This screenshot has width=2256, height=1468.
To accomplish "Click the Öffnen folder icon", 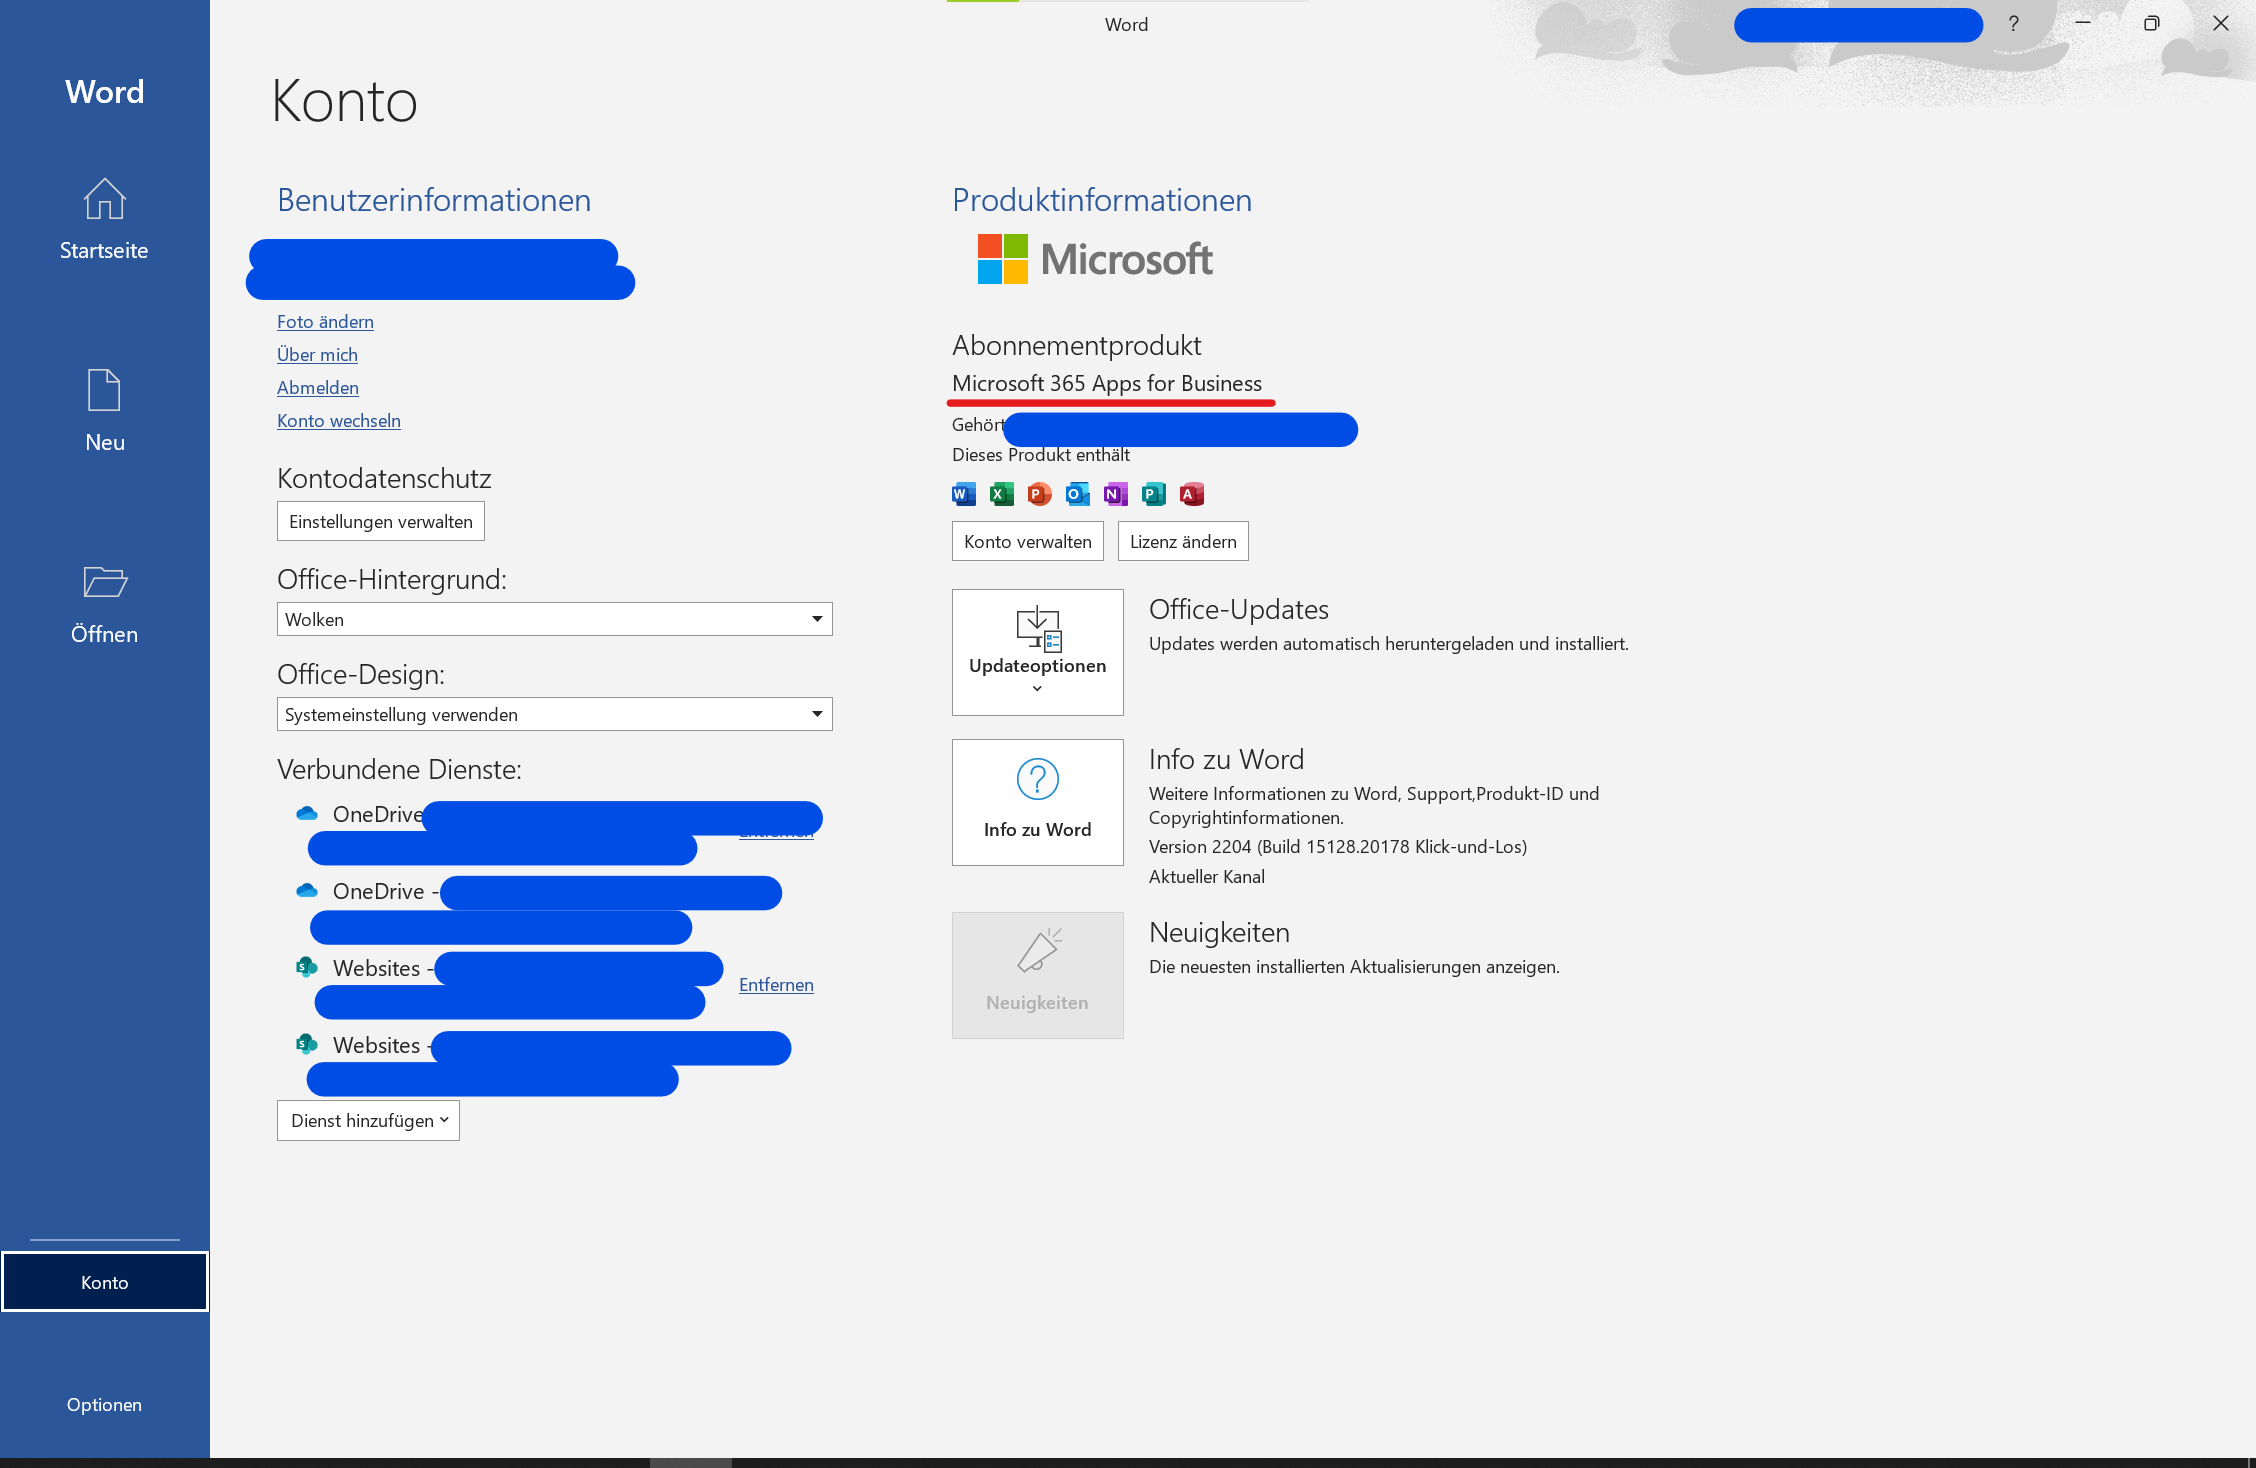I will point(104,582).
